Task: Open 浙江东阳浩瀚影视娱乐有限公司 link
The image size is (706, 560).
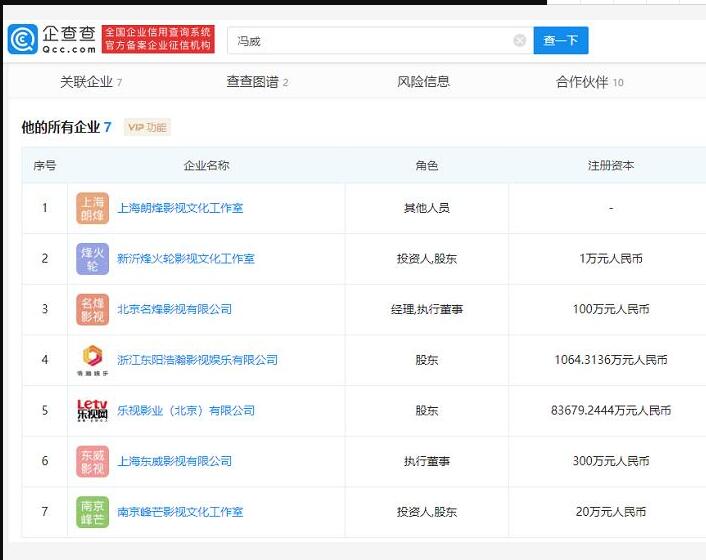Action: [x=197, y=360]
